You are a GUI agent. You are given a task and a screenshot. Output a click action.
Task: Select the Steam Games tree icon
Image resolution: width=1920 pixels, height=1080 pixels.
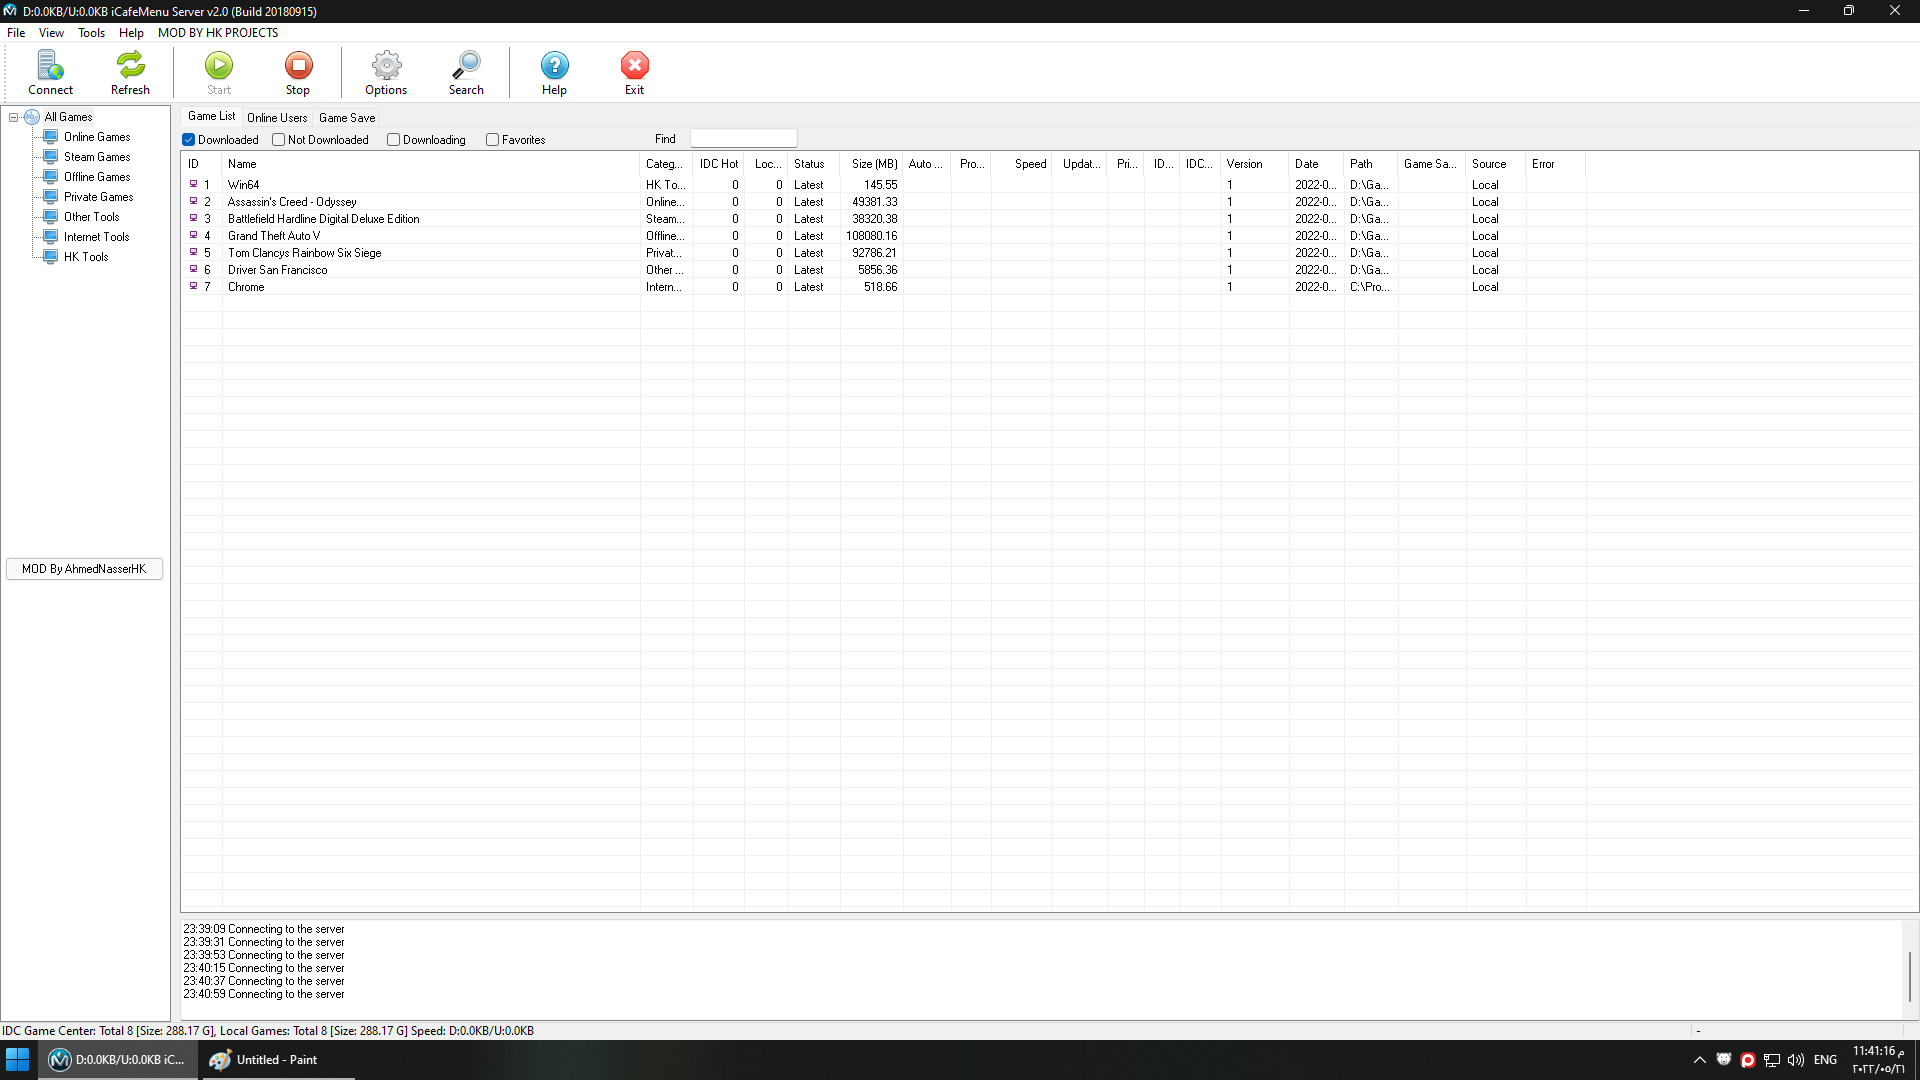pyautogui.click(x=51, y=157)
